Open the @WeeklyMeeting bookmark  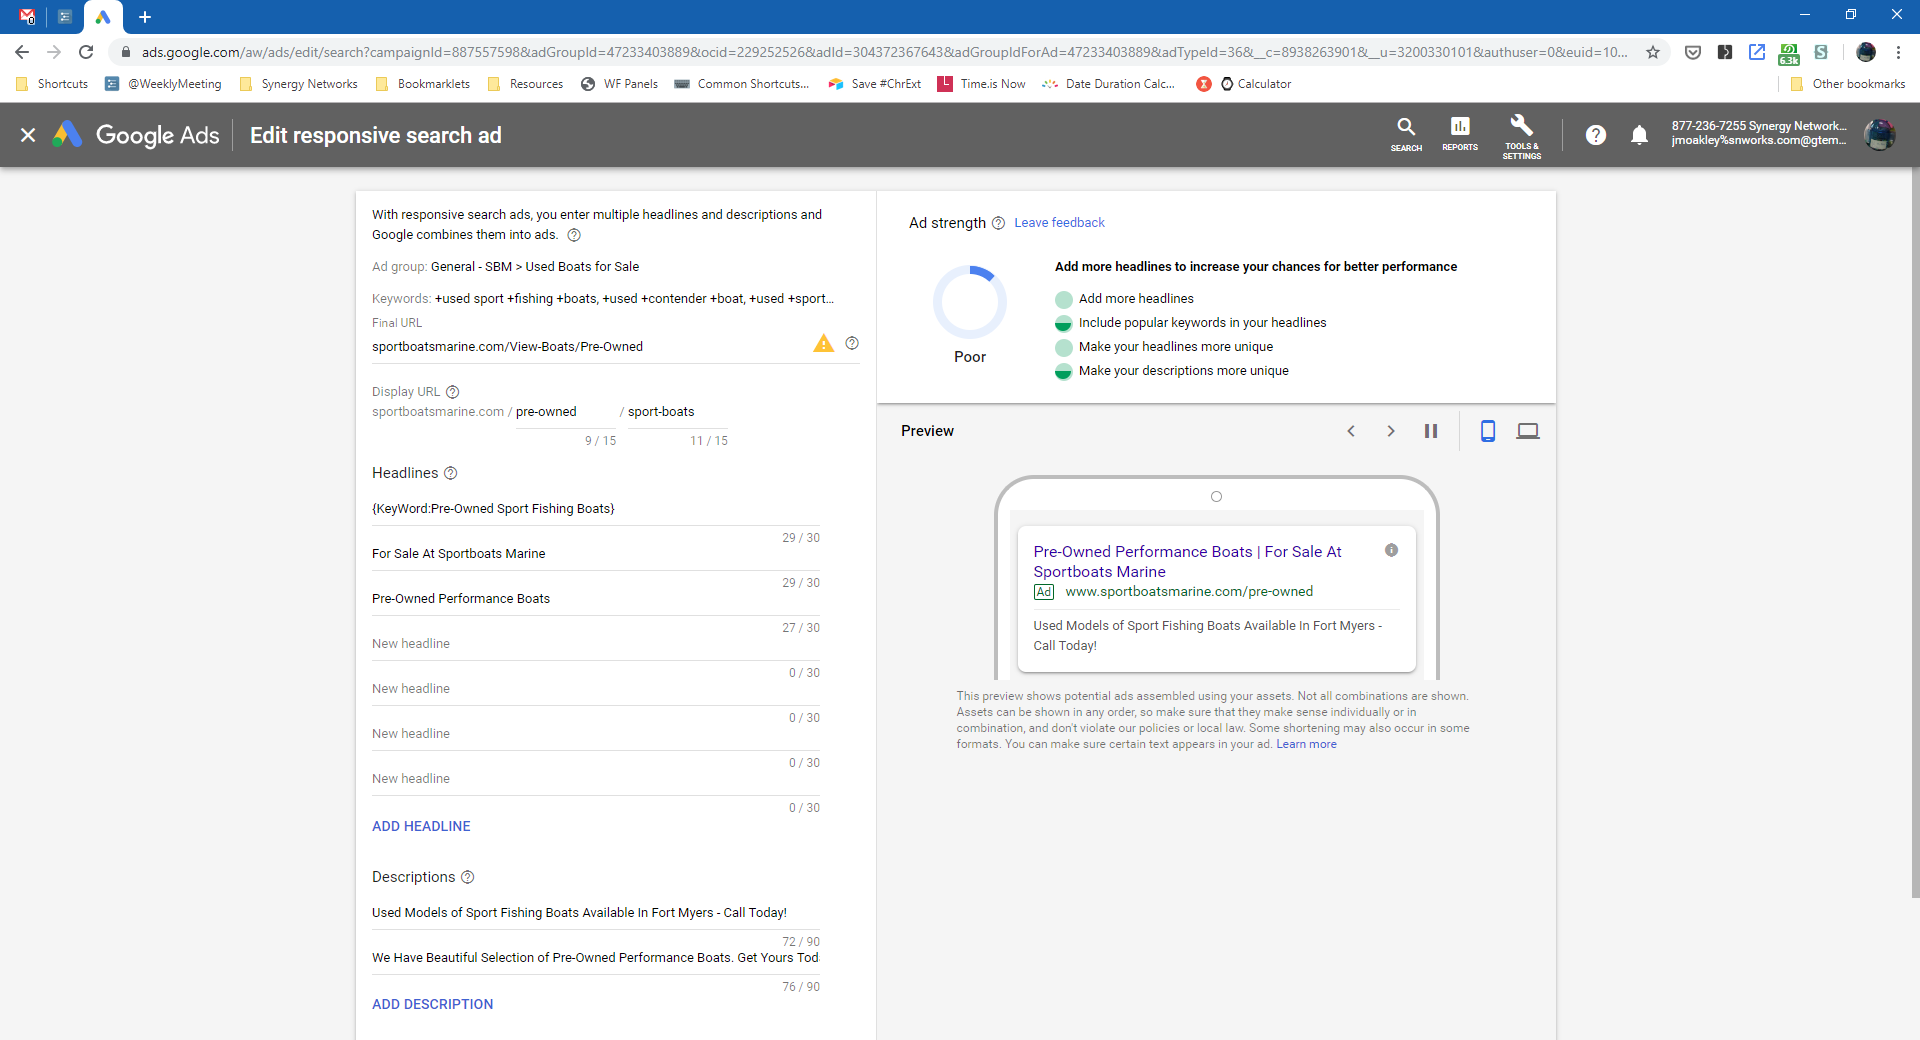coord(163,84)
